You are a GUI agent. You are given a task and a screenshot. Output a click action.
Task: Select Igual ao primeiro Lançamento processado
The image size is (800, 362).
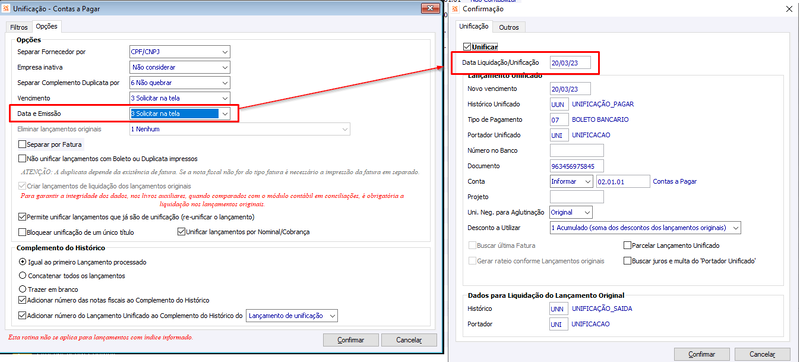[22, 263]
